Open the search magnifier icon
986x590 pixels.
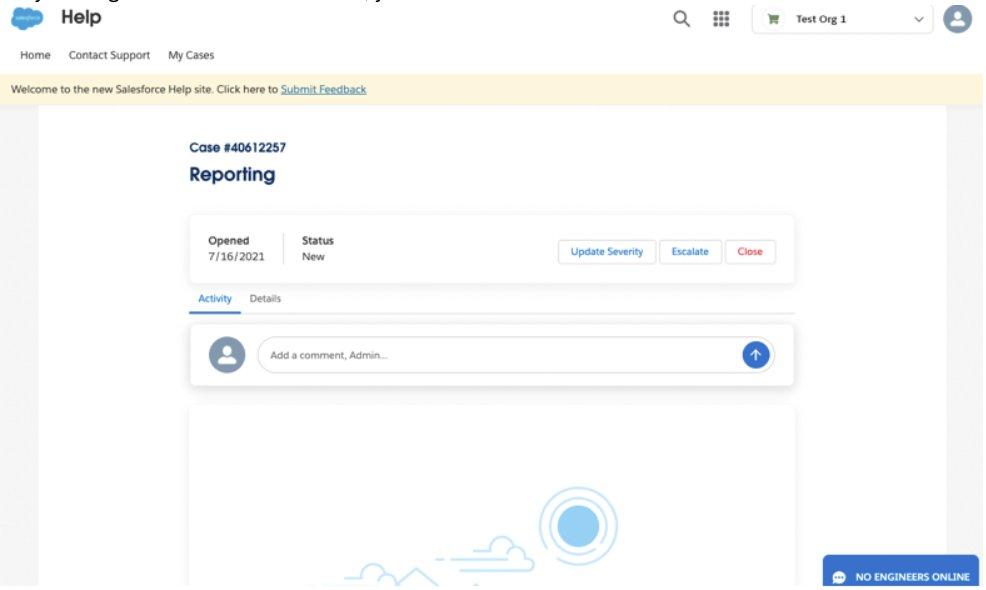pos(681,19)
